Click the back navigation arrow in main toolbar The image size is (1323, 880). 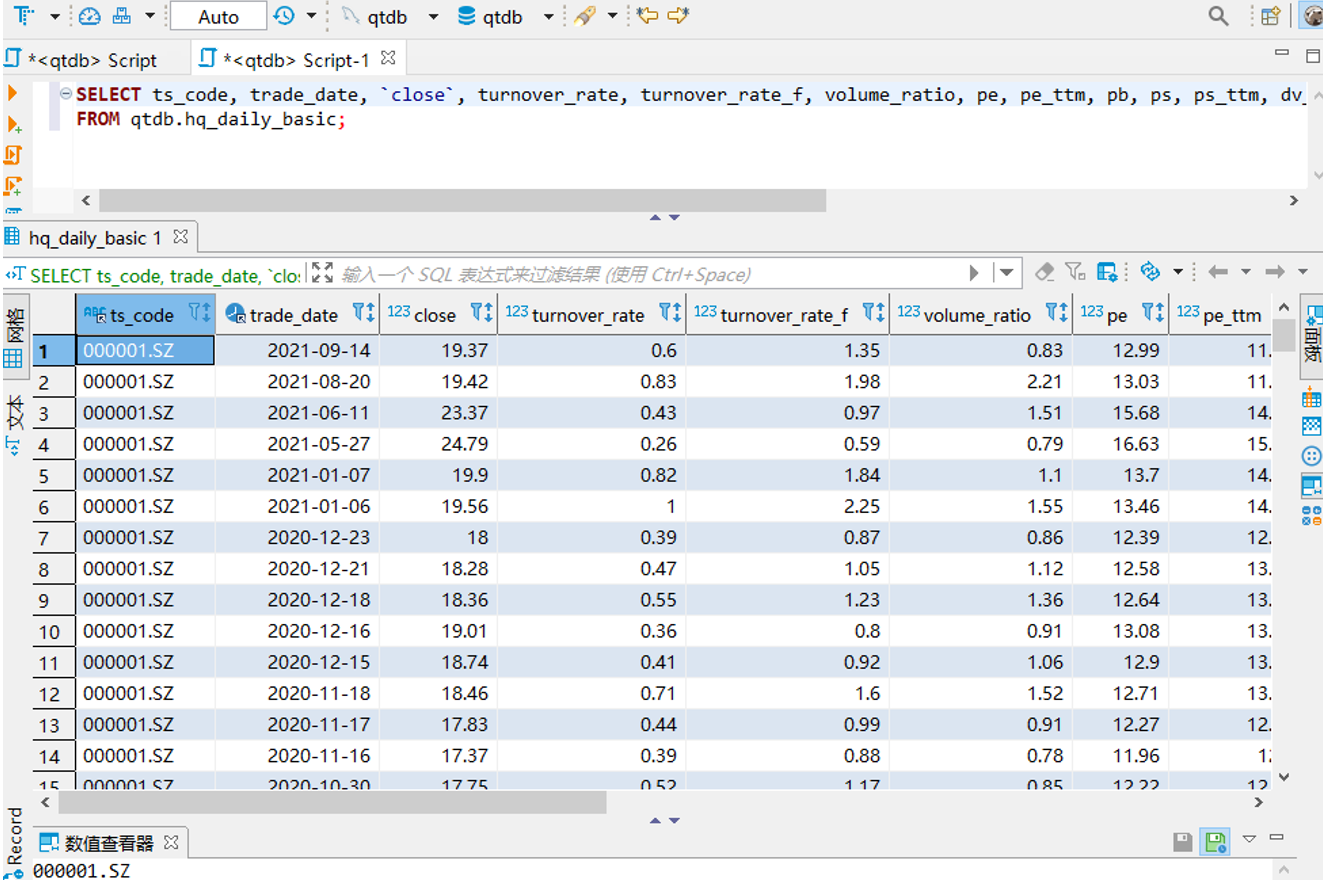647,16
